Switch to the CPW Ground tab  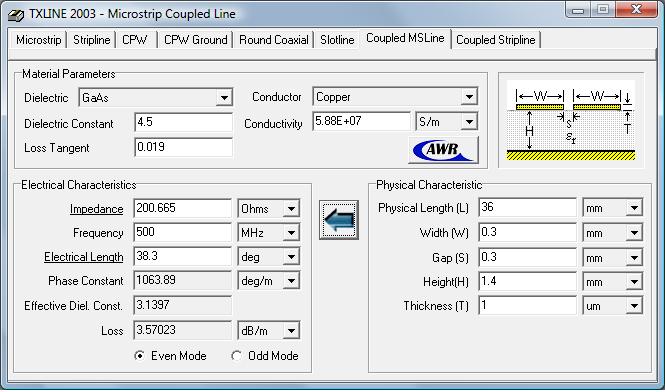(196, 40)
